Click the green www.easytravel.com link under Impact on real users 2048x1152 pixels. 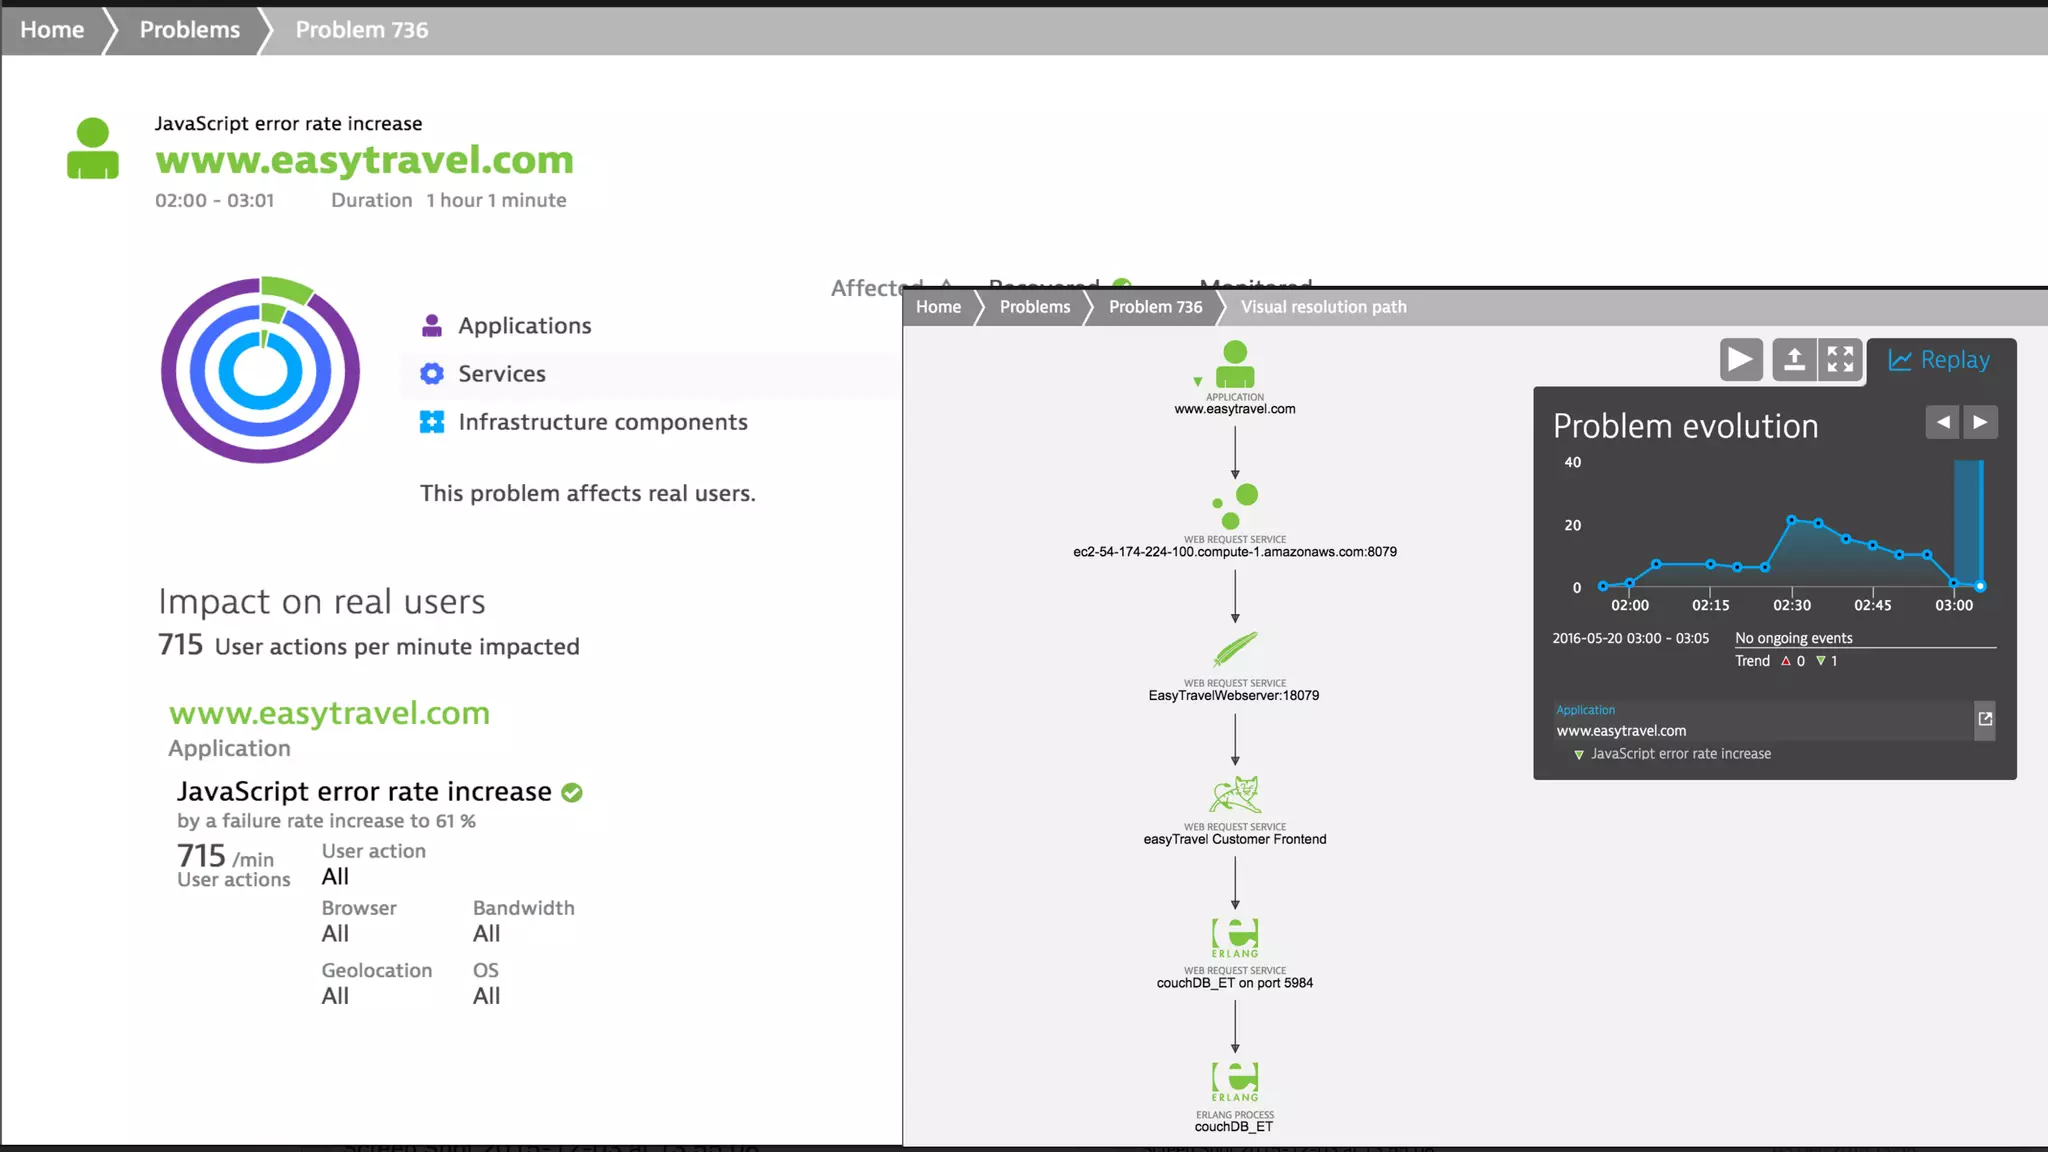(x=329, y=713)
